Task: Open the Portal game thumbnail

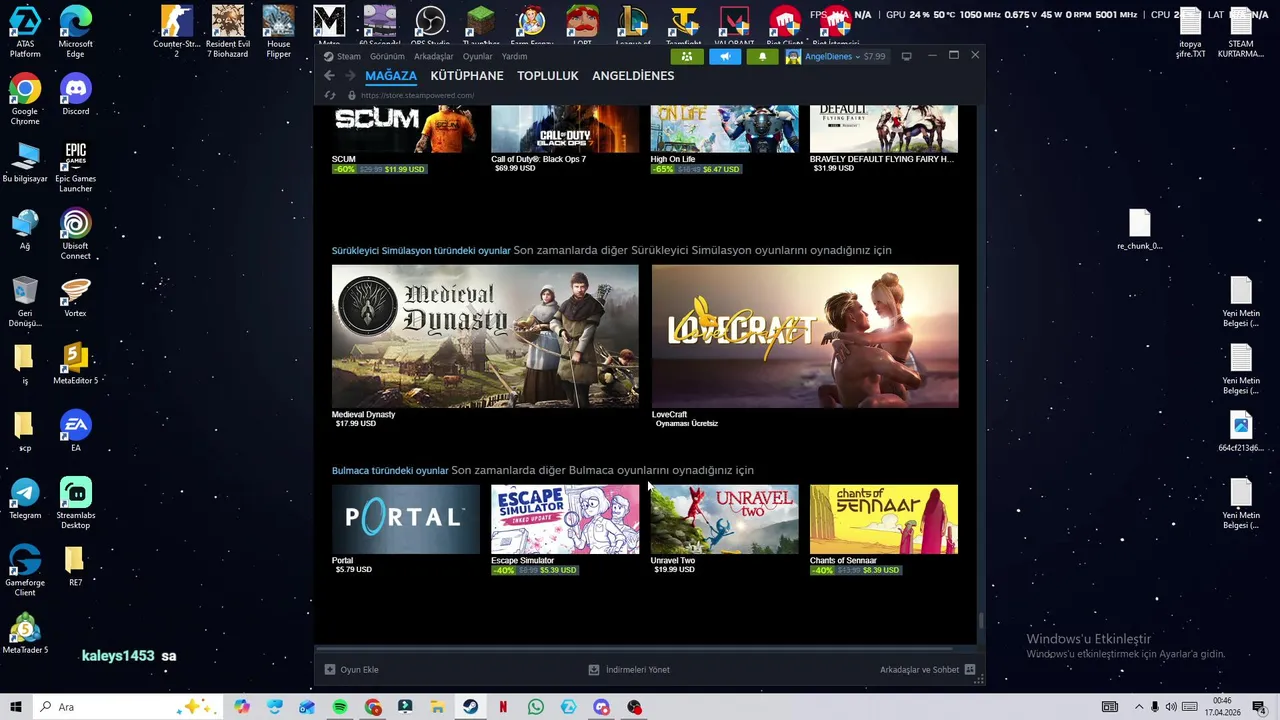Action: coord(406,519)
